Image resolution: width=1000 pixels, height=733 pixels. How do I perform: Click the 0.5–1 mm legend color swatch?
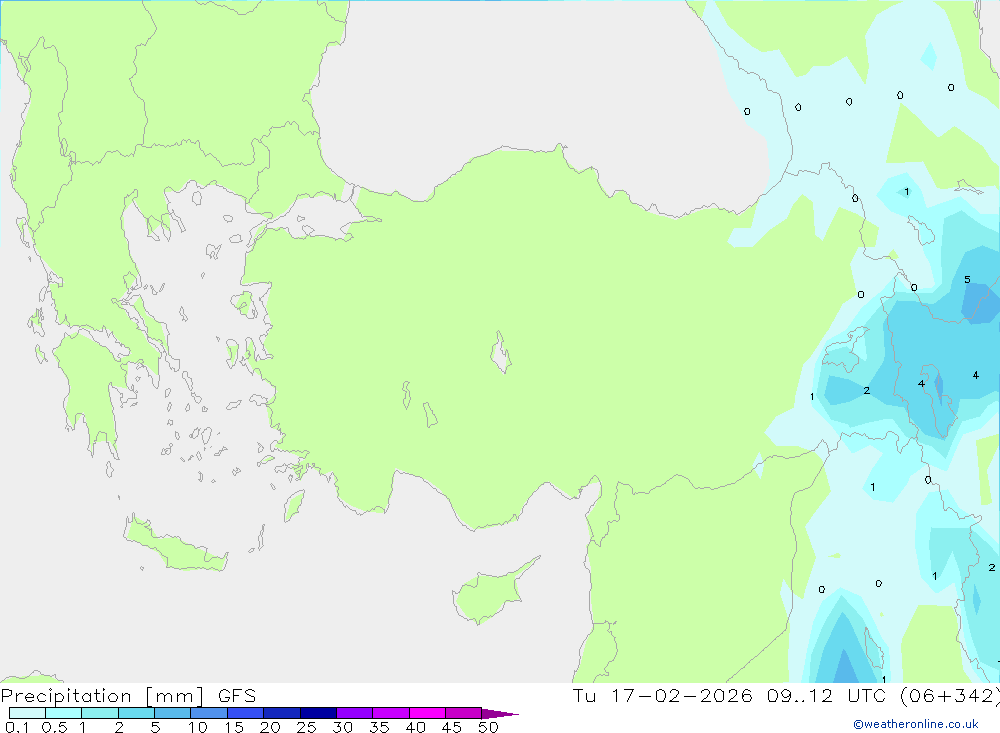coord(63,713)
